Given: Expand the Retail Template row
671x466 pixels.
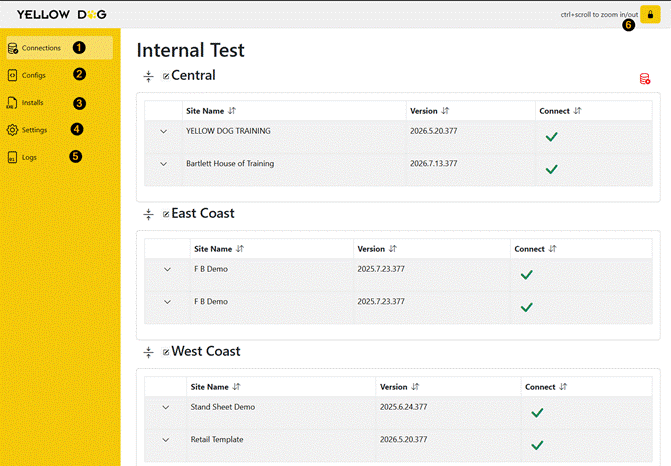Looking at the screenshot, I should pos(166,440).
